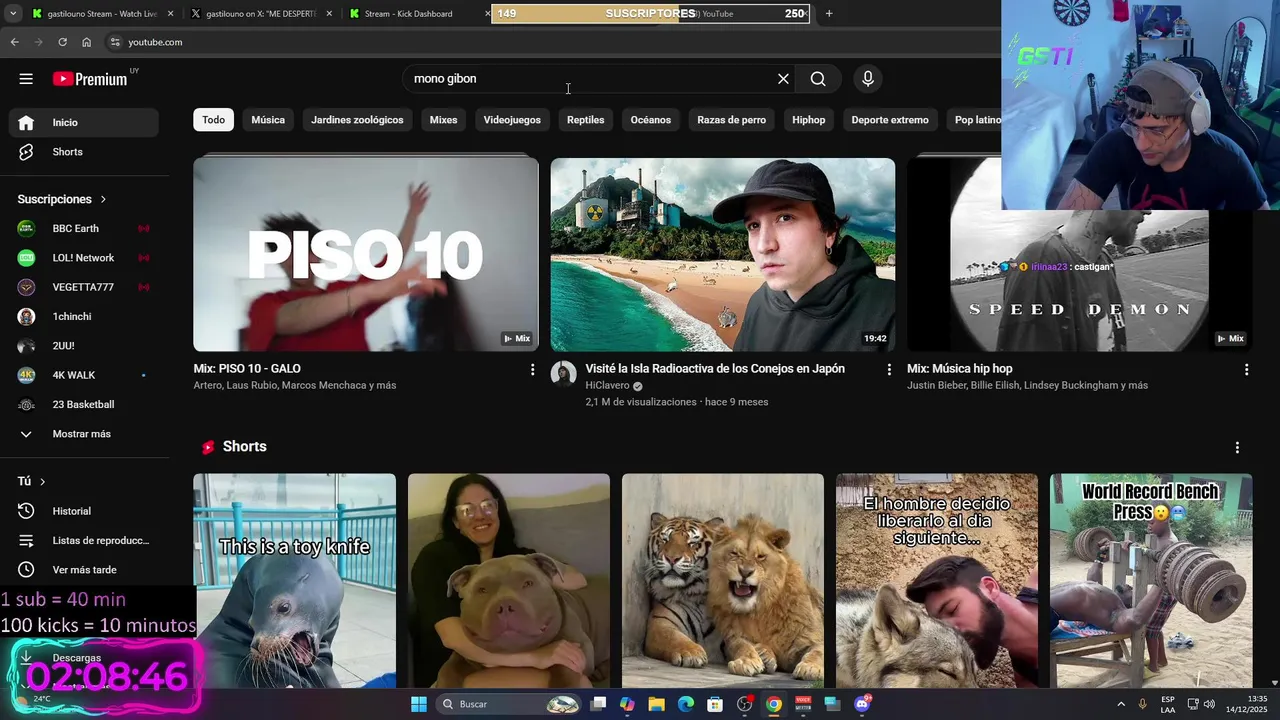Expand Mostrar más subscriptions
This screenshot has height=720, width=1280.
(x=84, y=434)
